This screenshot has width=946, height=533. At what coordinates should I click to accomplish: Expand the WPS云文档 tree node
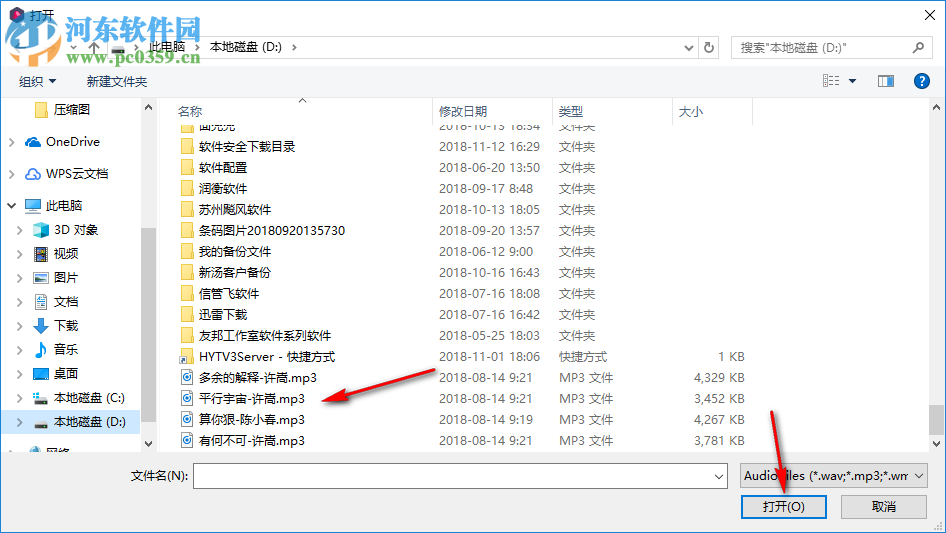pos(11,174)
